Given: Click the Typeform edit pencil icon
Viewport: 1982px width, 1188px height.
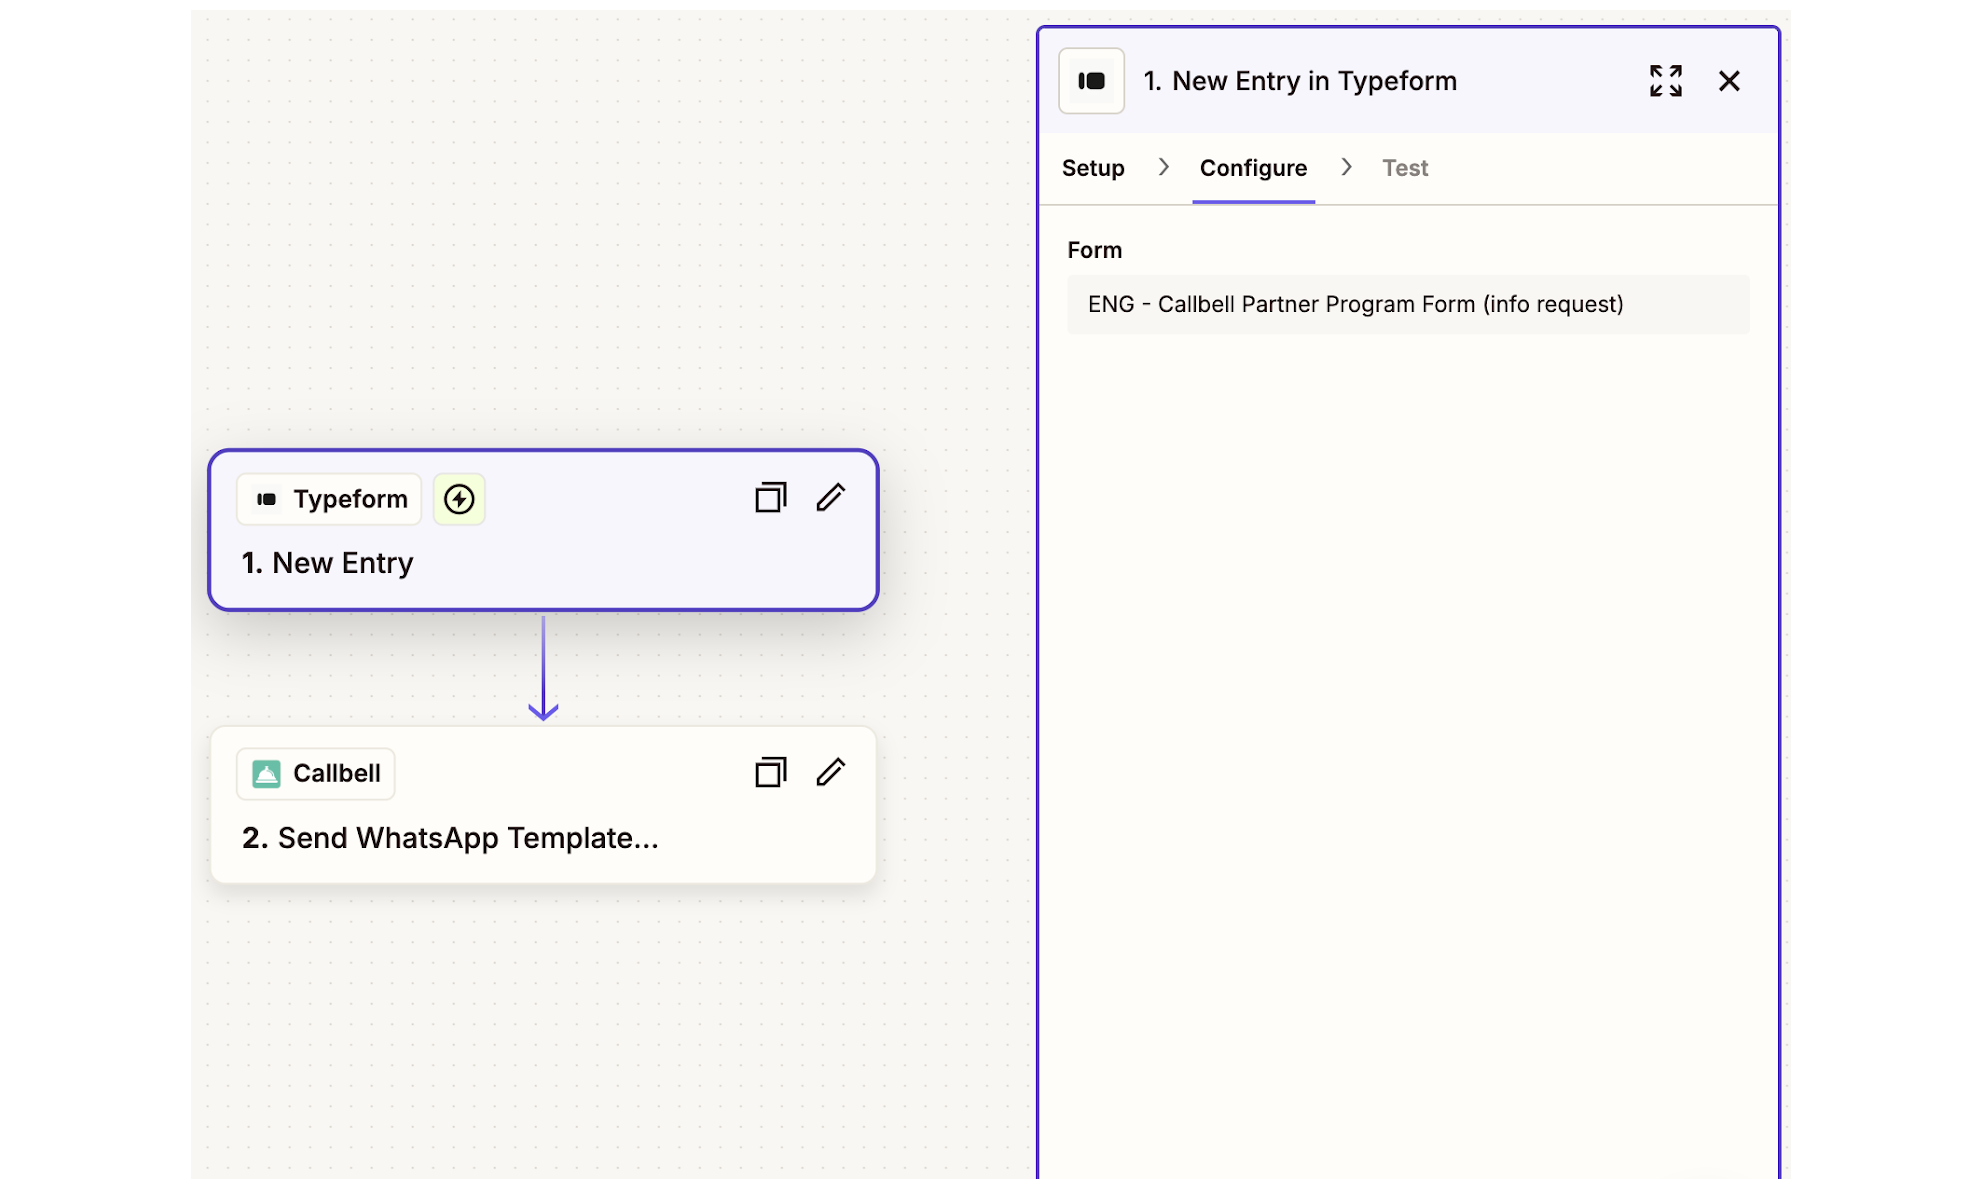Looking at the screenshot, I should point(831,498).
